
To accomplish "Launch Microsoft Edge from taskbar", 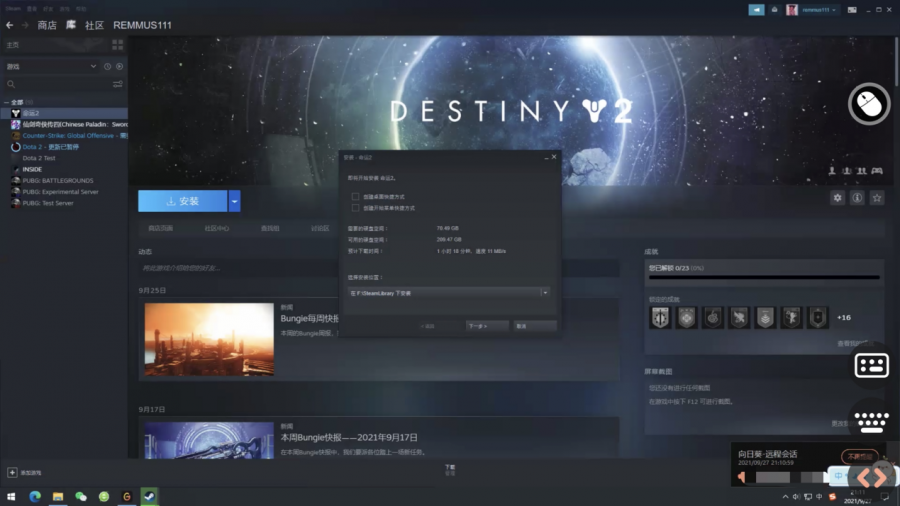I will 35,496.
